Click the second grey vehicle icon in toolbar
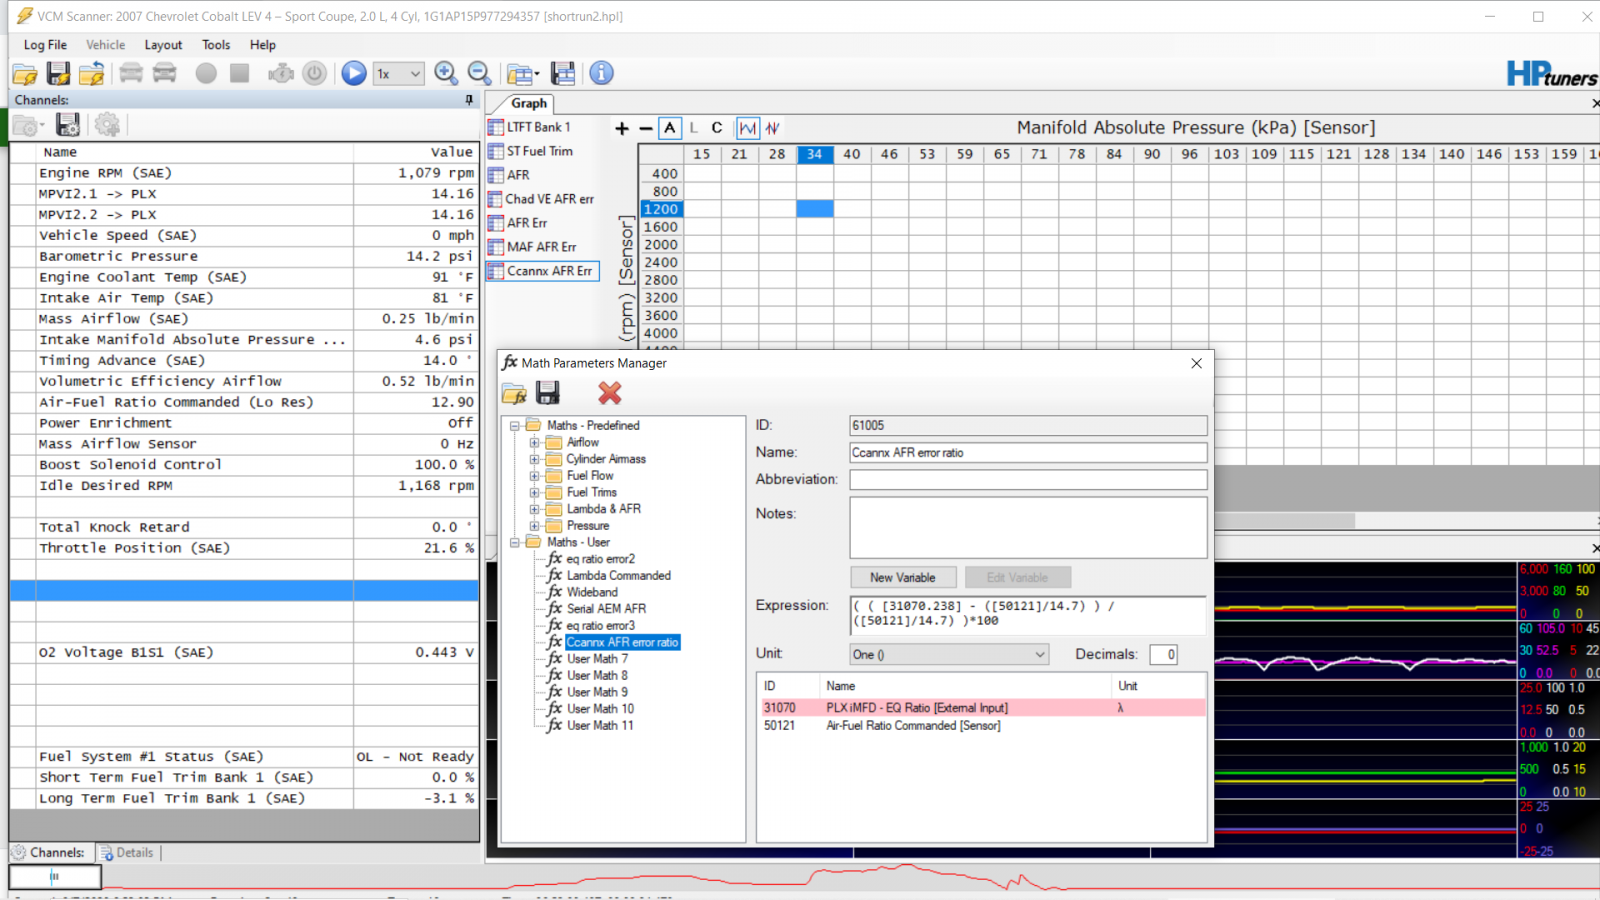This screenshot has height=900, width=1600. [x=165, y=73]
